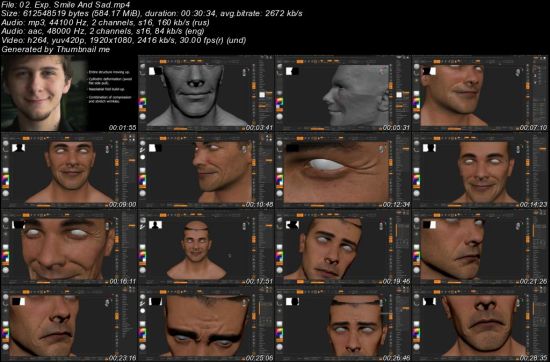Open the 00:16:11 thumbnail of close-up smiling face

point(69,247)
